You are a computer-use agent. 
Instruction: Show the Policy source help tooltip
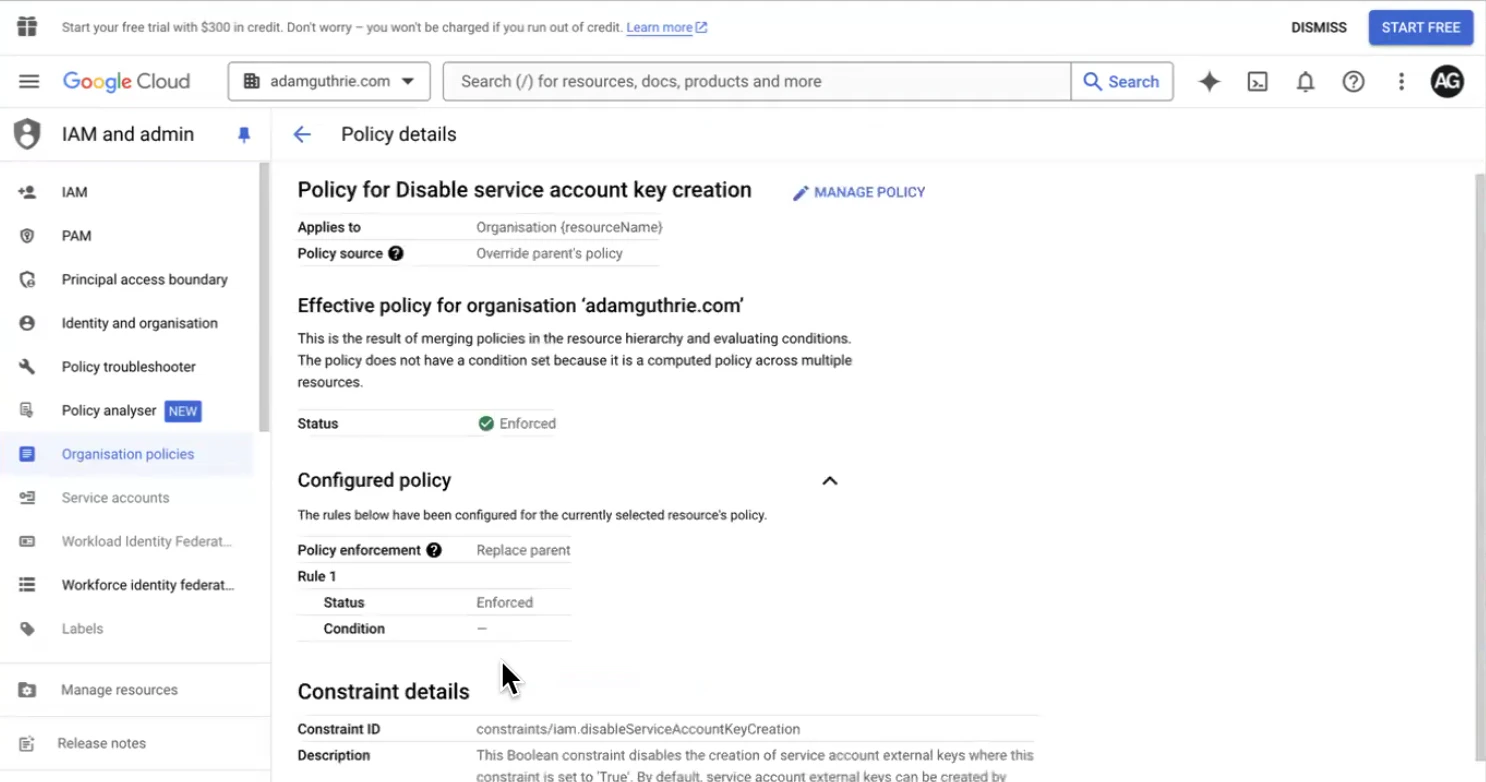395,253
